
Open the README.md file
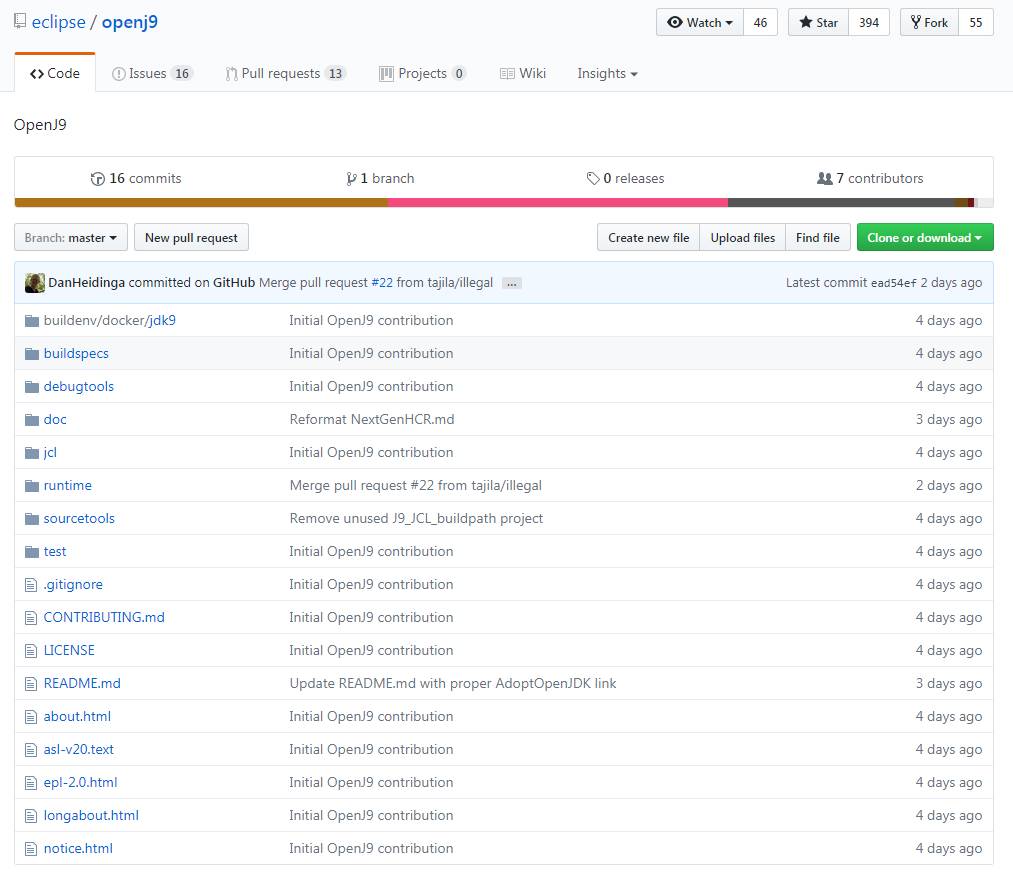click(82, 683)
